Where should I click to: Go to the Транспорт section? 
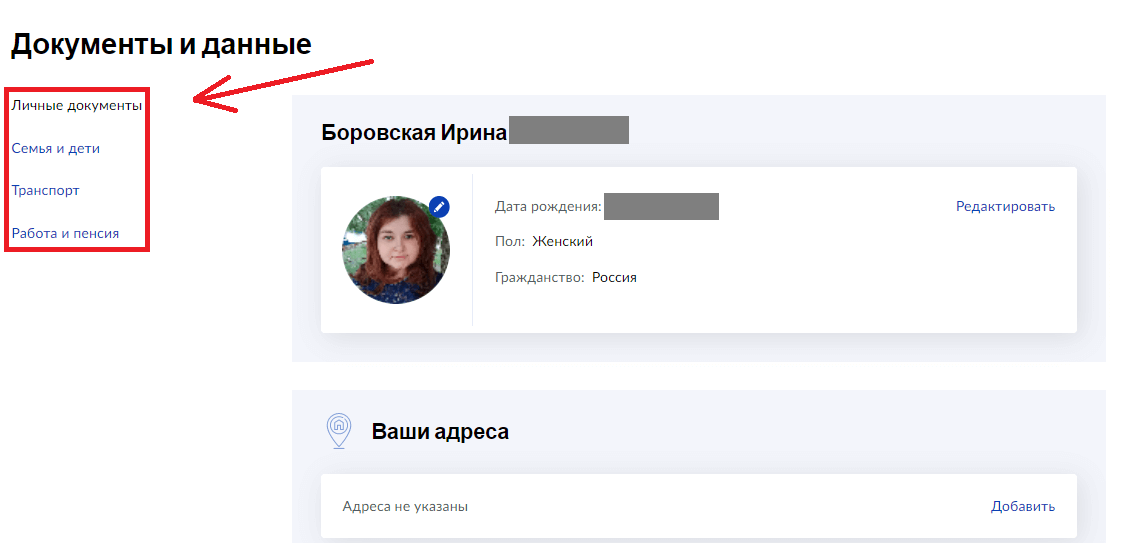[x=45, y=190]
